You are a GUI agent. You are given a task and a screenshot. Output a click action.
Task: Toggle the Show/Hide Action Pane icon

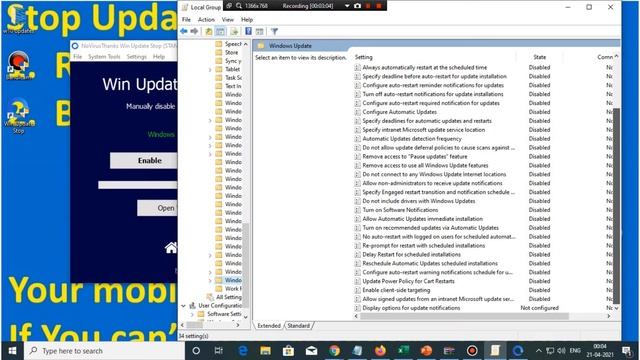tap(260, 31)
